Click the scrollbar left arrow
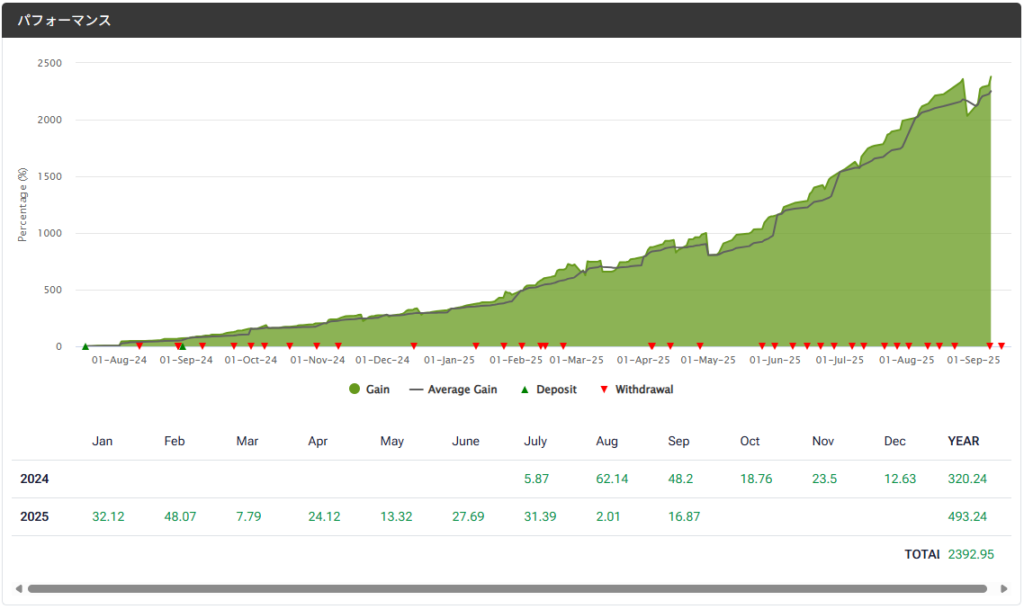The height and width of the screenshot is (609, 1024). (18, 588)
